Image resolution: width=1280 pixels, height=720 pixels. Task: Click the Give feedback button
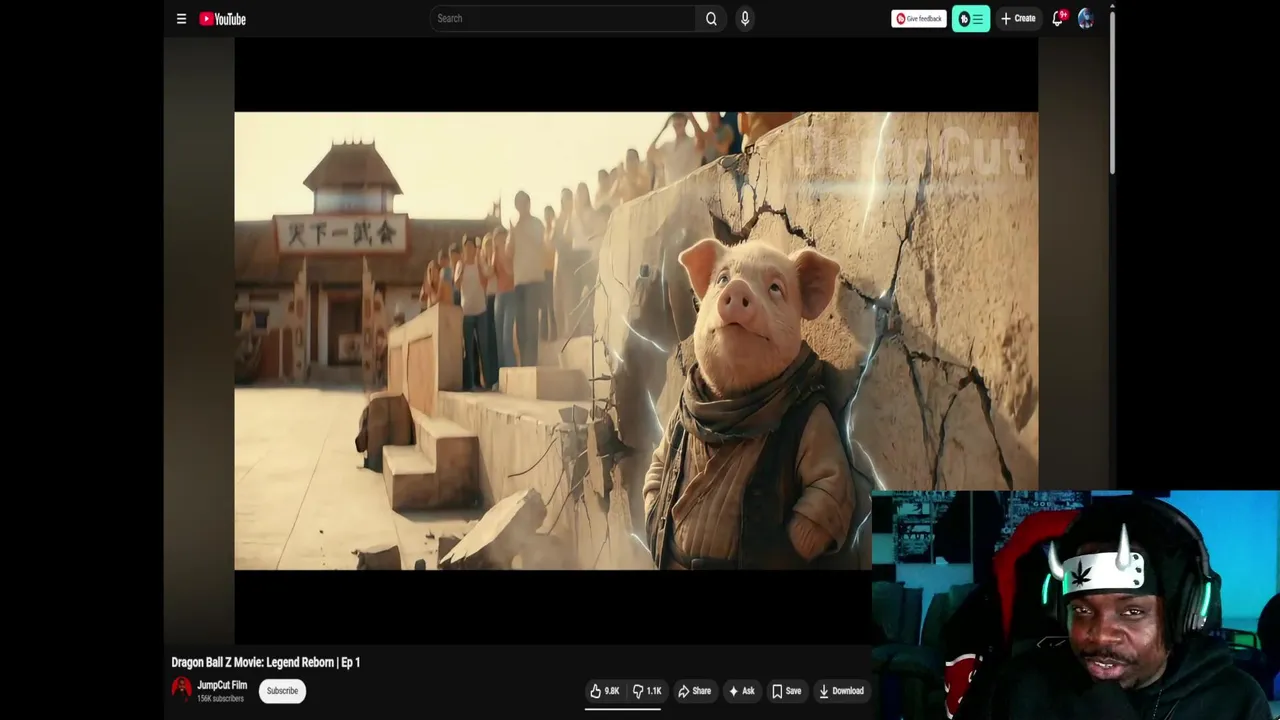[x=918, y=18]
